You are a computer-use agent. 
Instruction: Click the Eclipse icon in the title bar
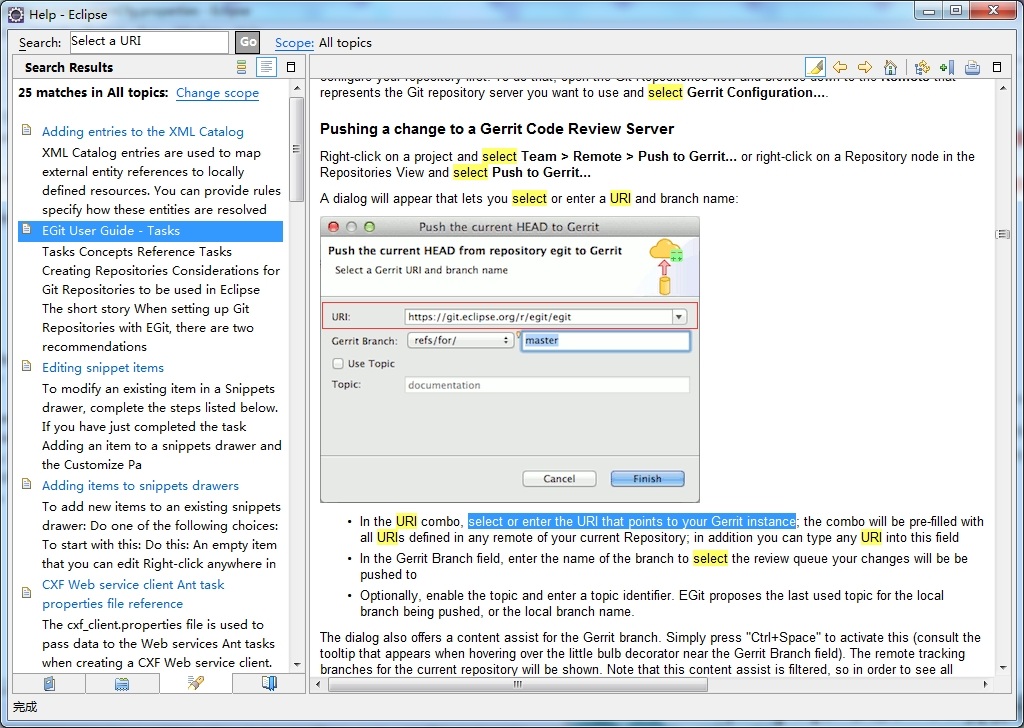(16, 14)
